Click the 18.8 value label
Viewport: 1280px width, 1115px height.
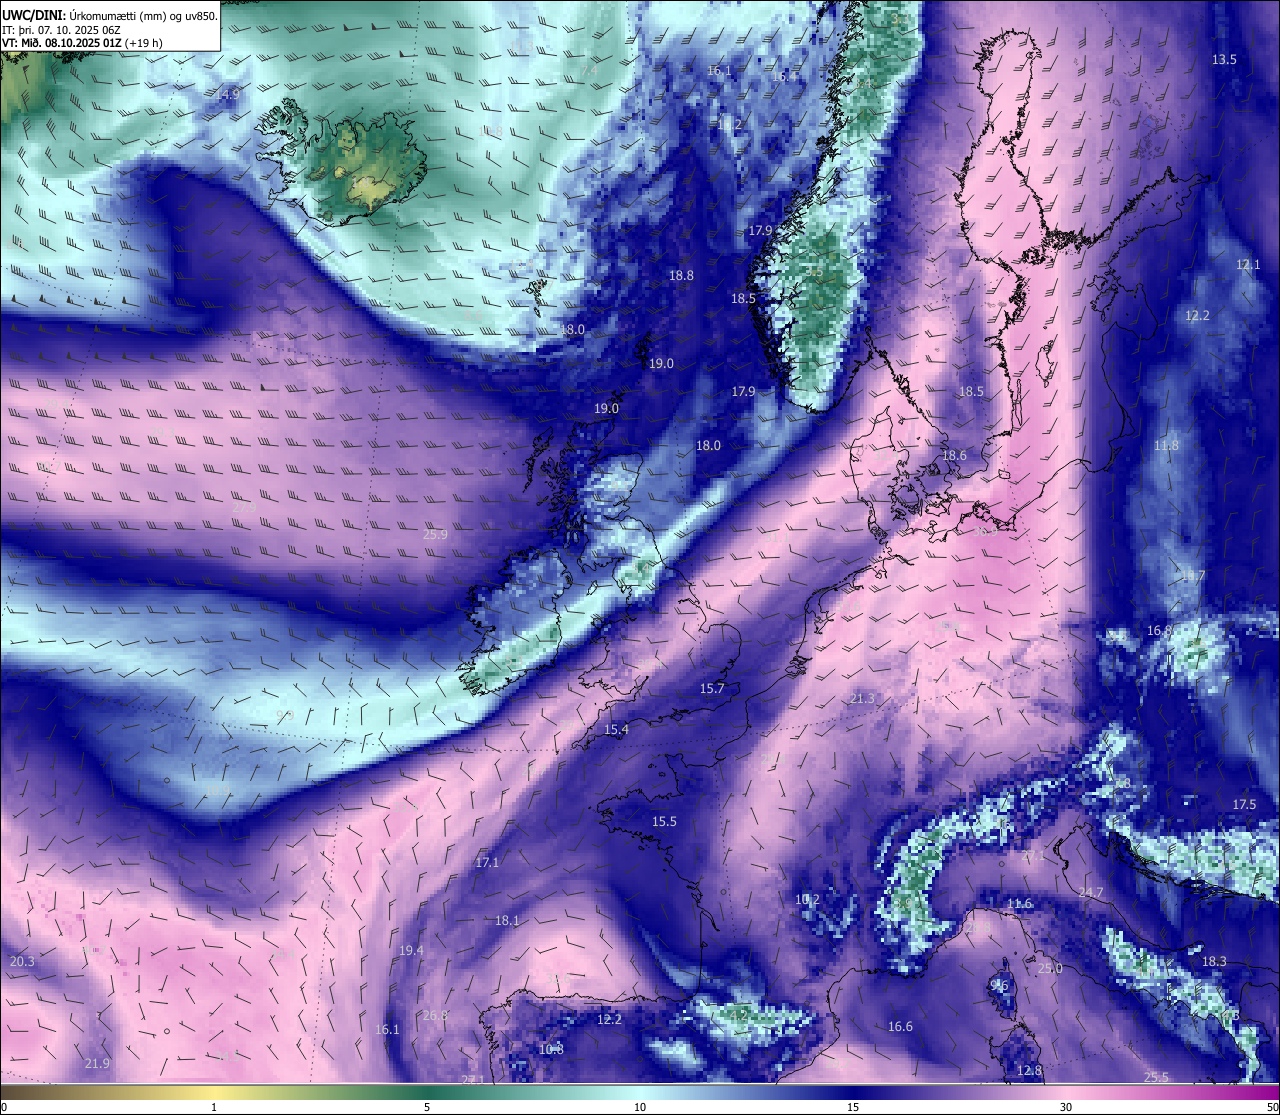coord(681,276)
